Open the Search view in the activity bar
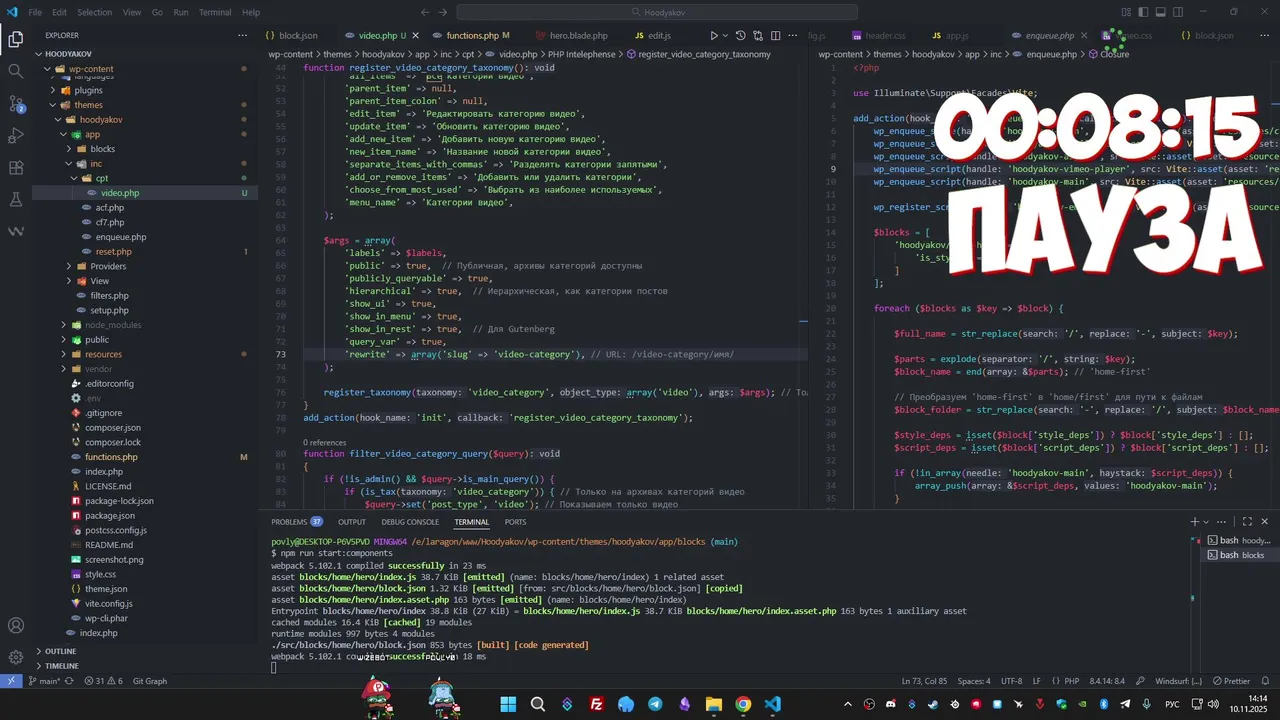This screenshot has height=720, width=1280. pyautogui.click(x=16, y=72)
